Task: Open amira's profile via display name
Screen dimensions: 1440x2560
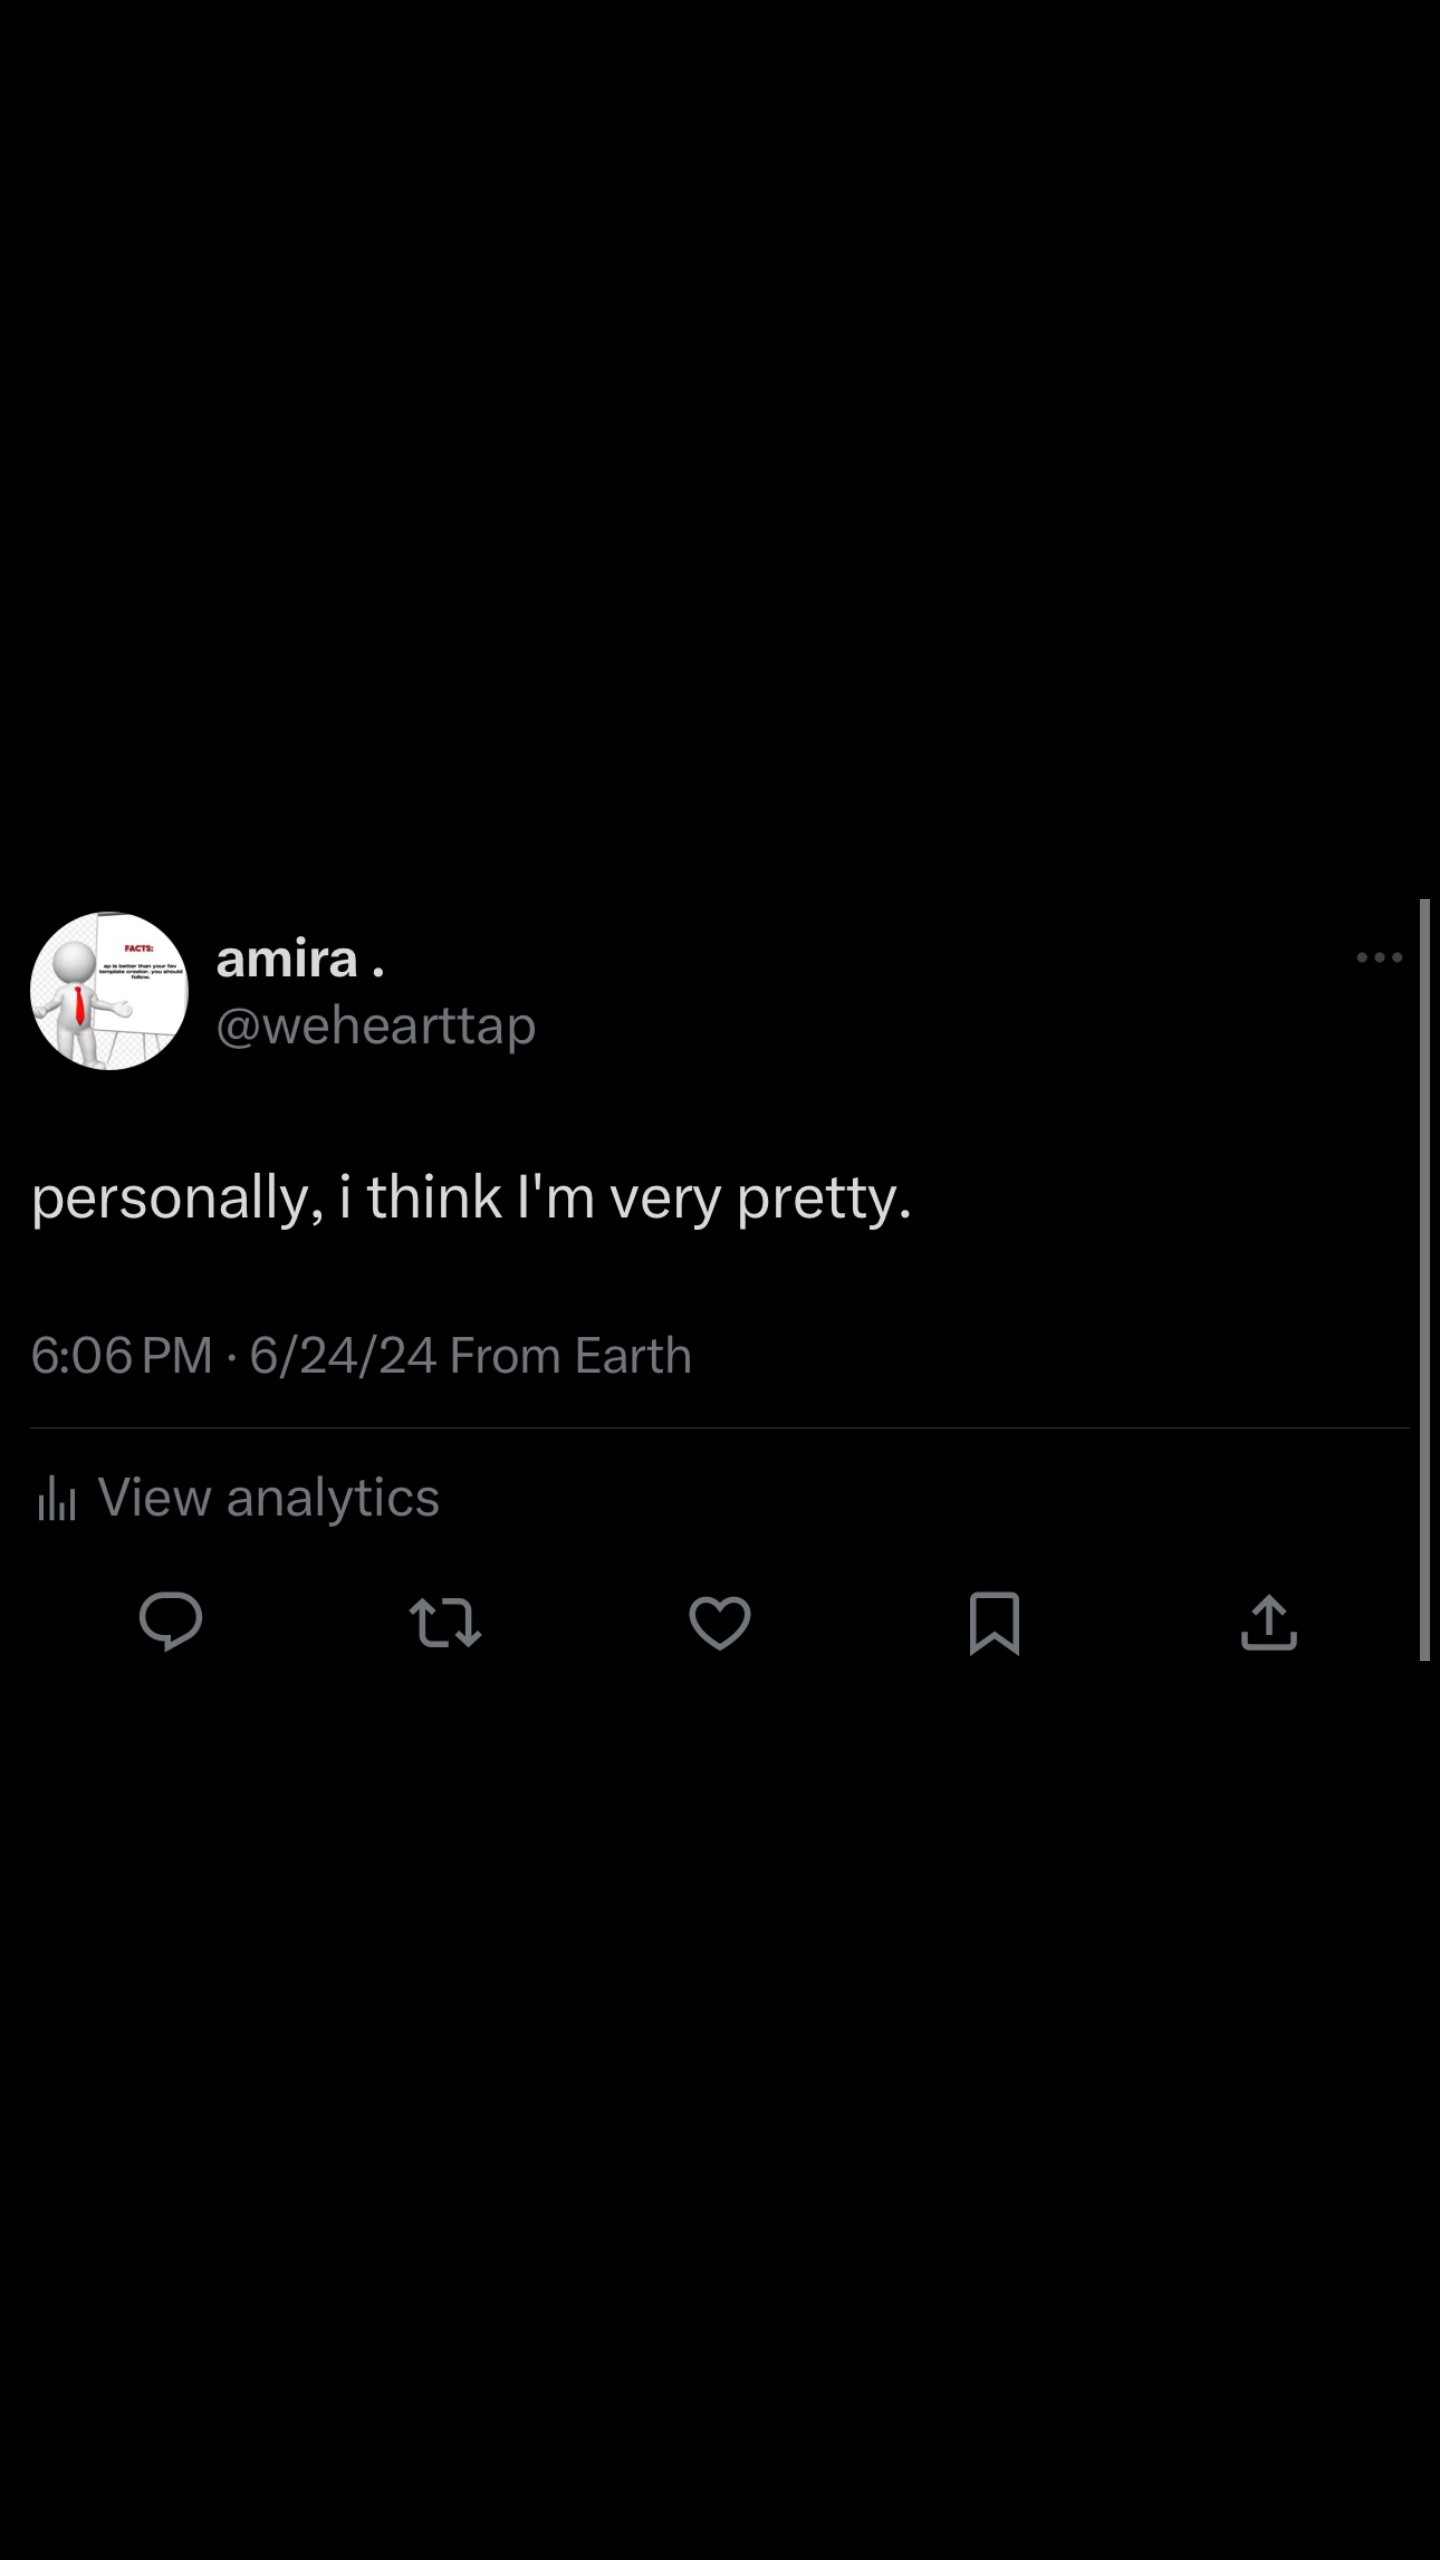Action: click(x=300, y=960)
